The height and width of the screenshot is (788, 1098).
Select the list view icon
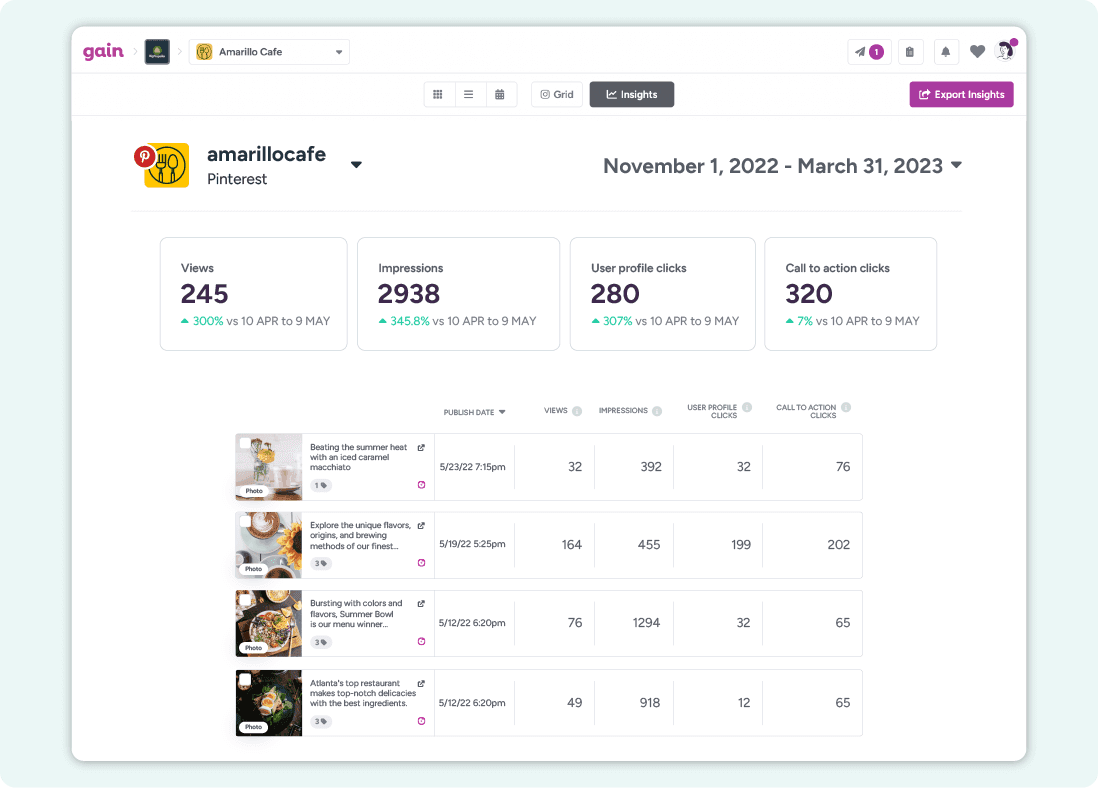[x=469, y=93]
